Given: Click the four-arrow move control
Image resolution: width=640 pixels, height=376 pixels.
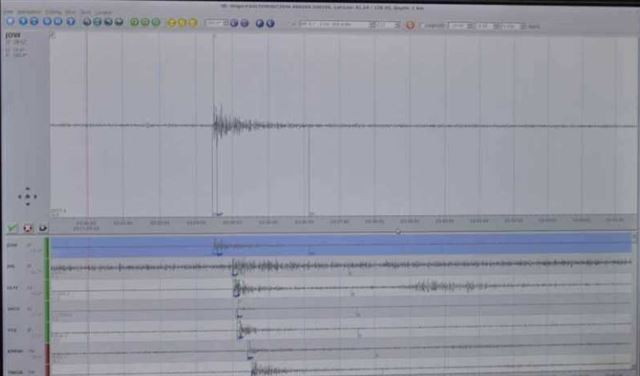Looking at the screenshot, I should click(28, 196).
